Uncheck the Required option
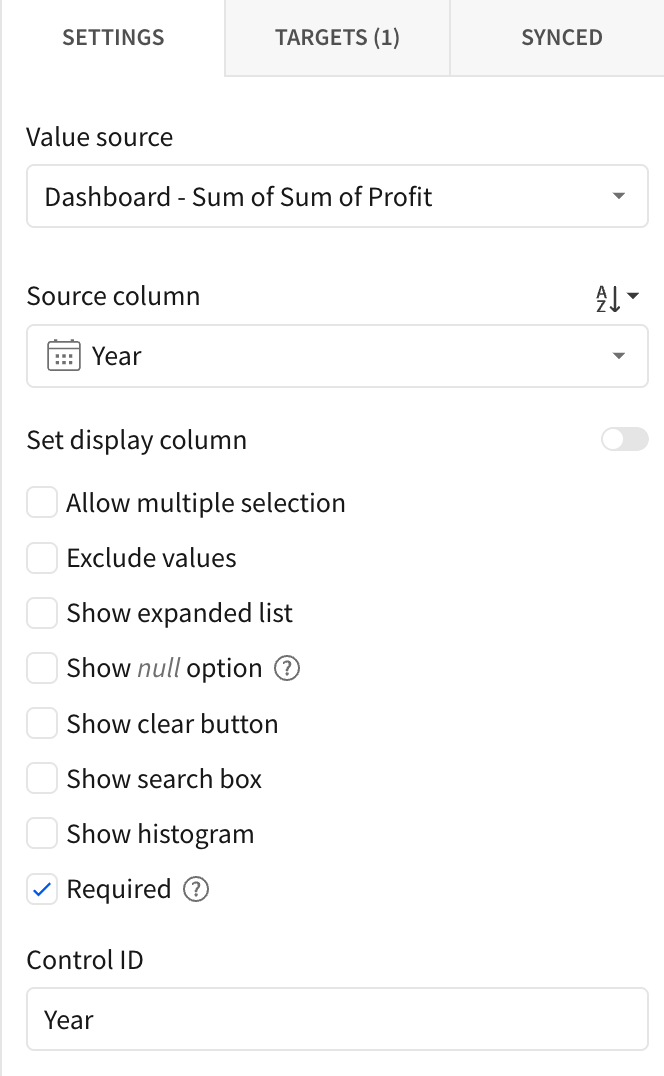 (42, 889)
